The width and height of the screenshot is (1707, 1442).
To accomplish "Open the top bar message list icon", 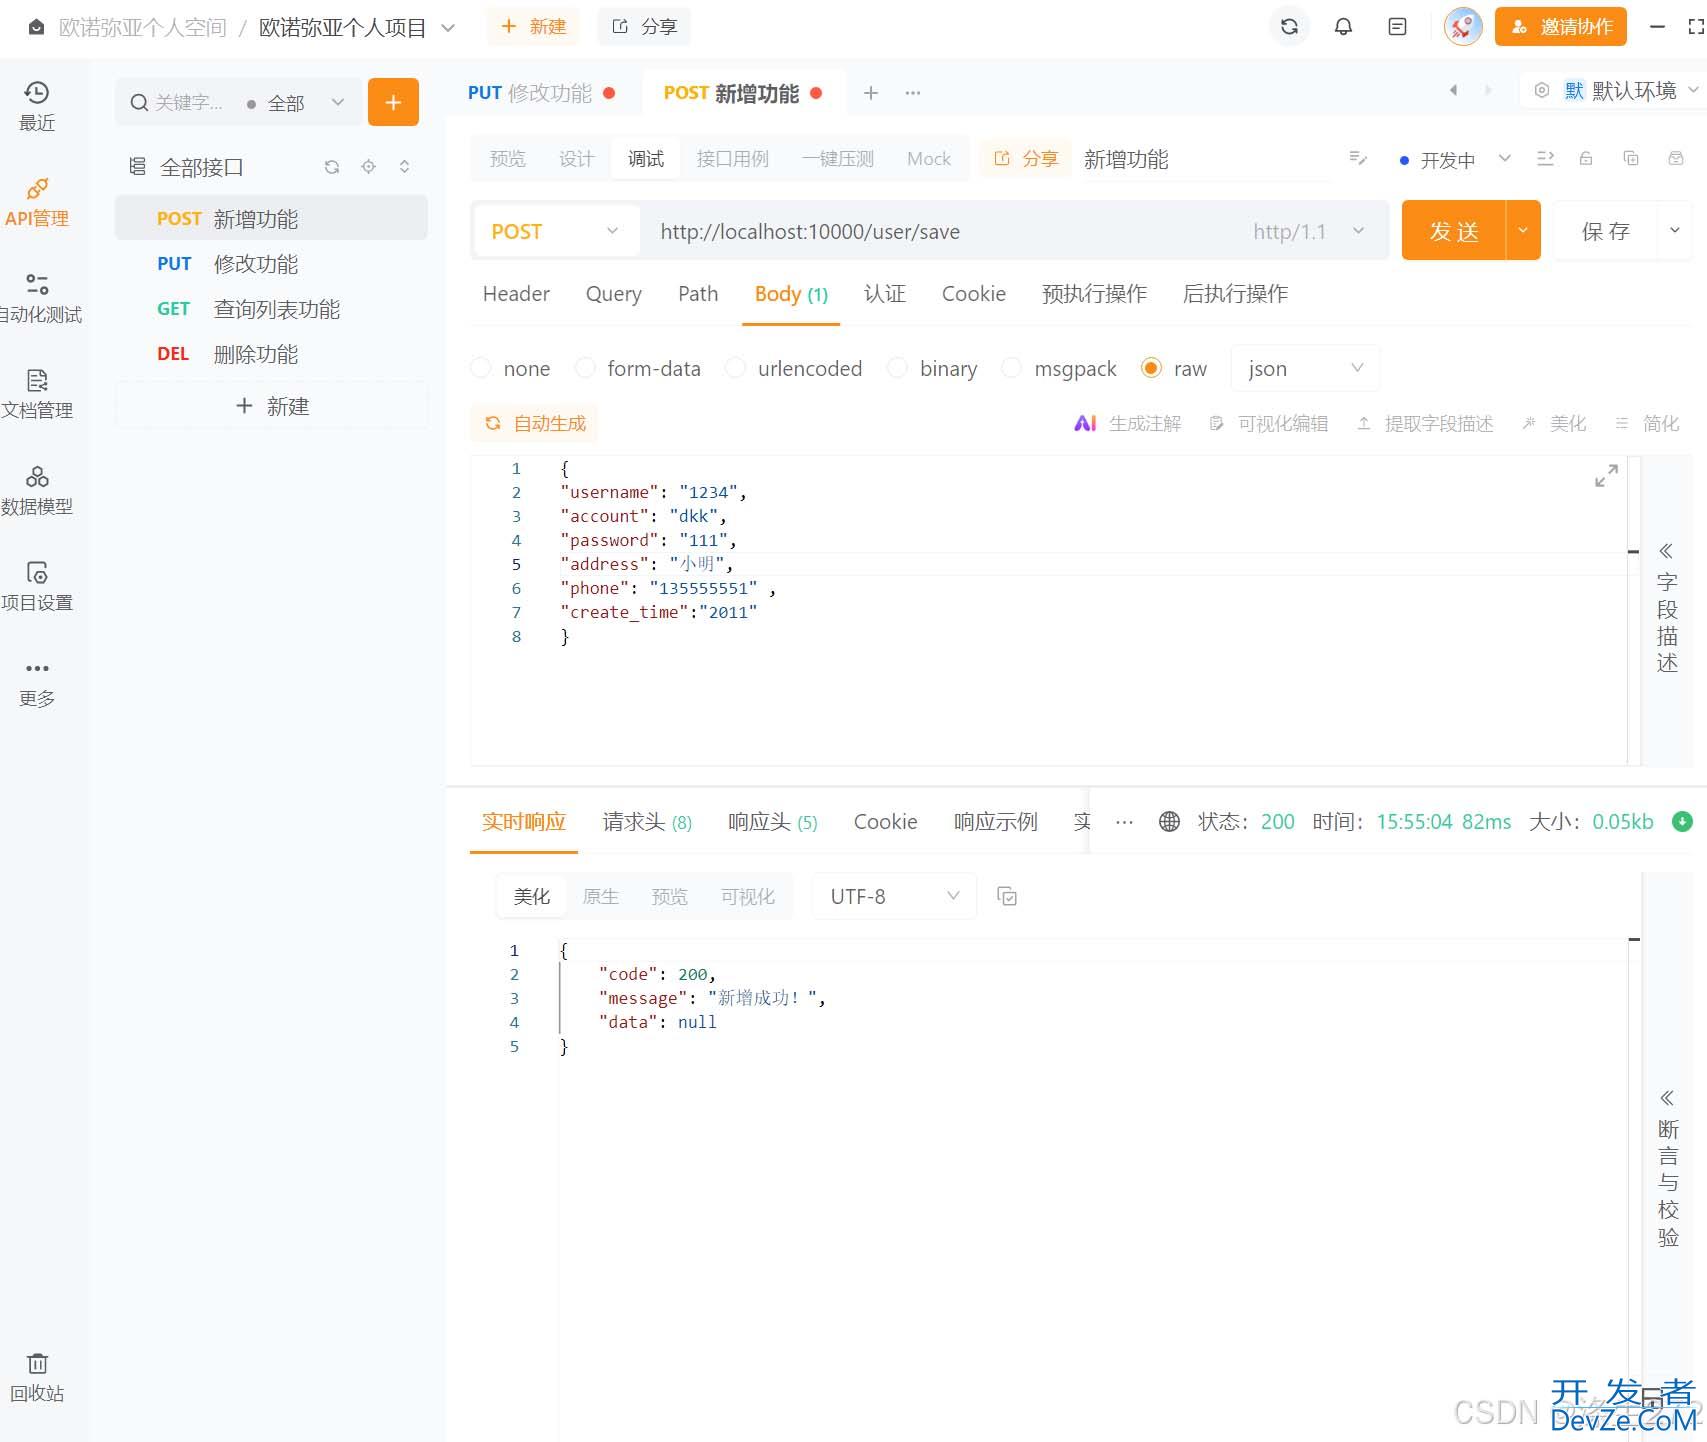I will coord(1397,27).
